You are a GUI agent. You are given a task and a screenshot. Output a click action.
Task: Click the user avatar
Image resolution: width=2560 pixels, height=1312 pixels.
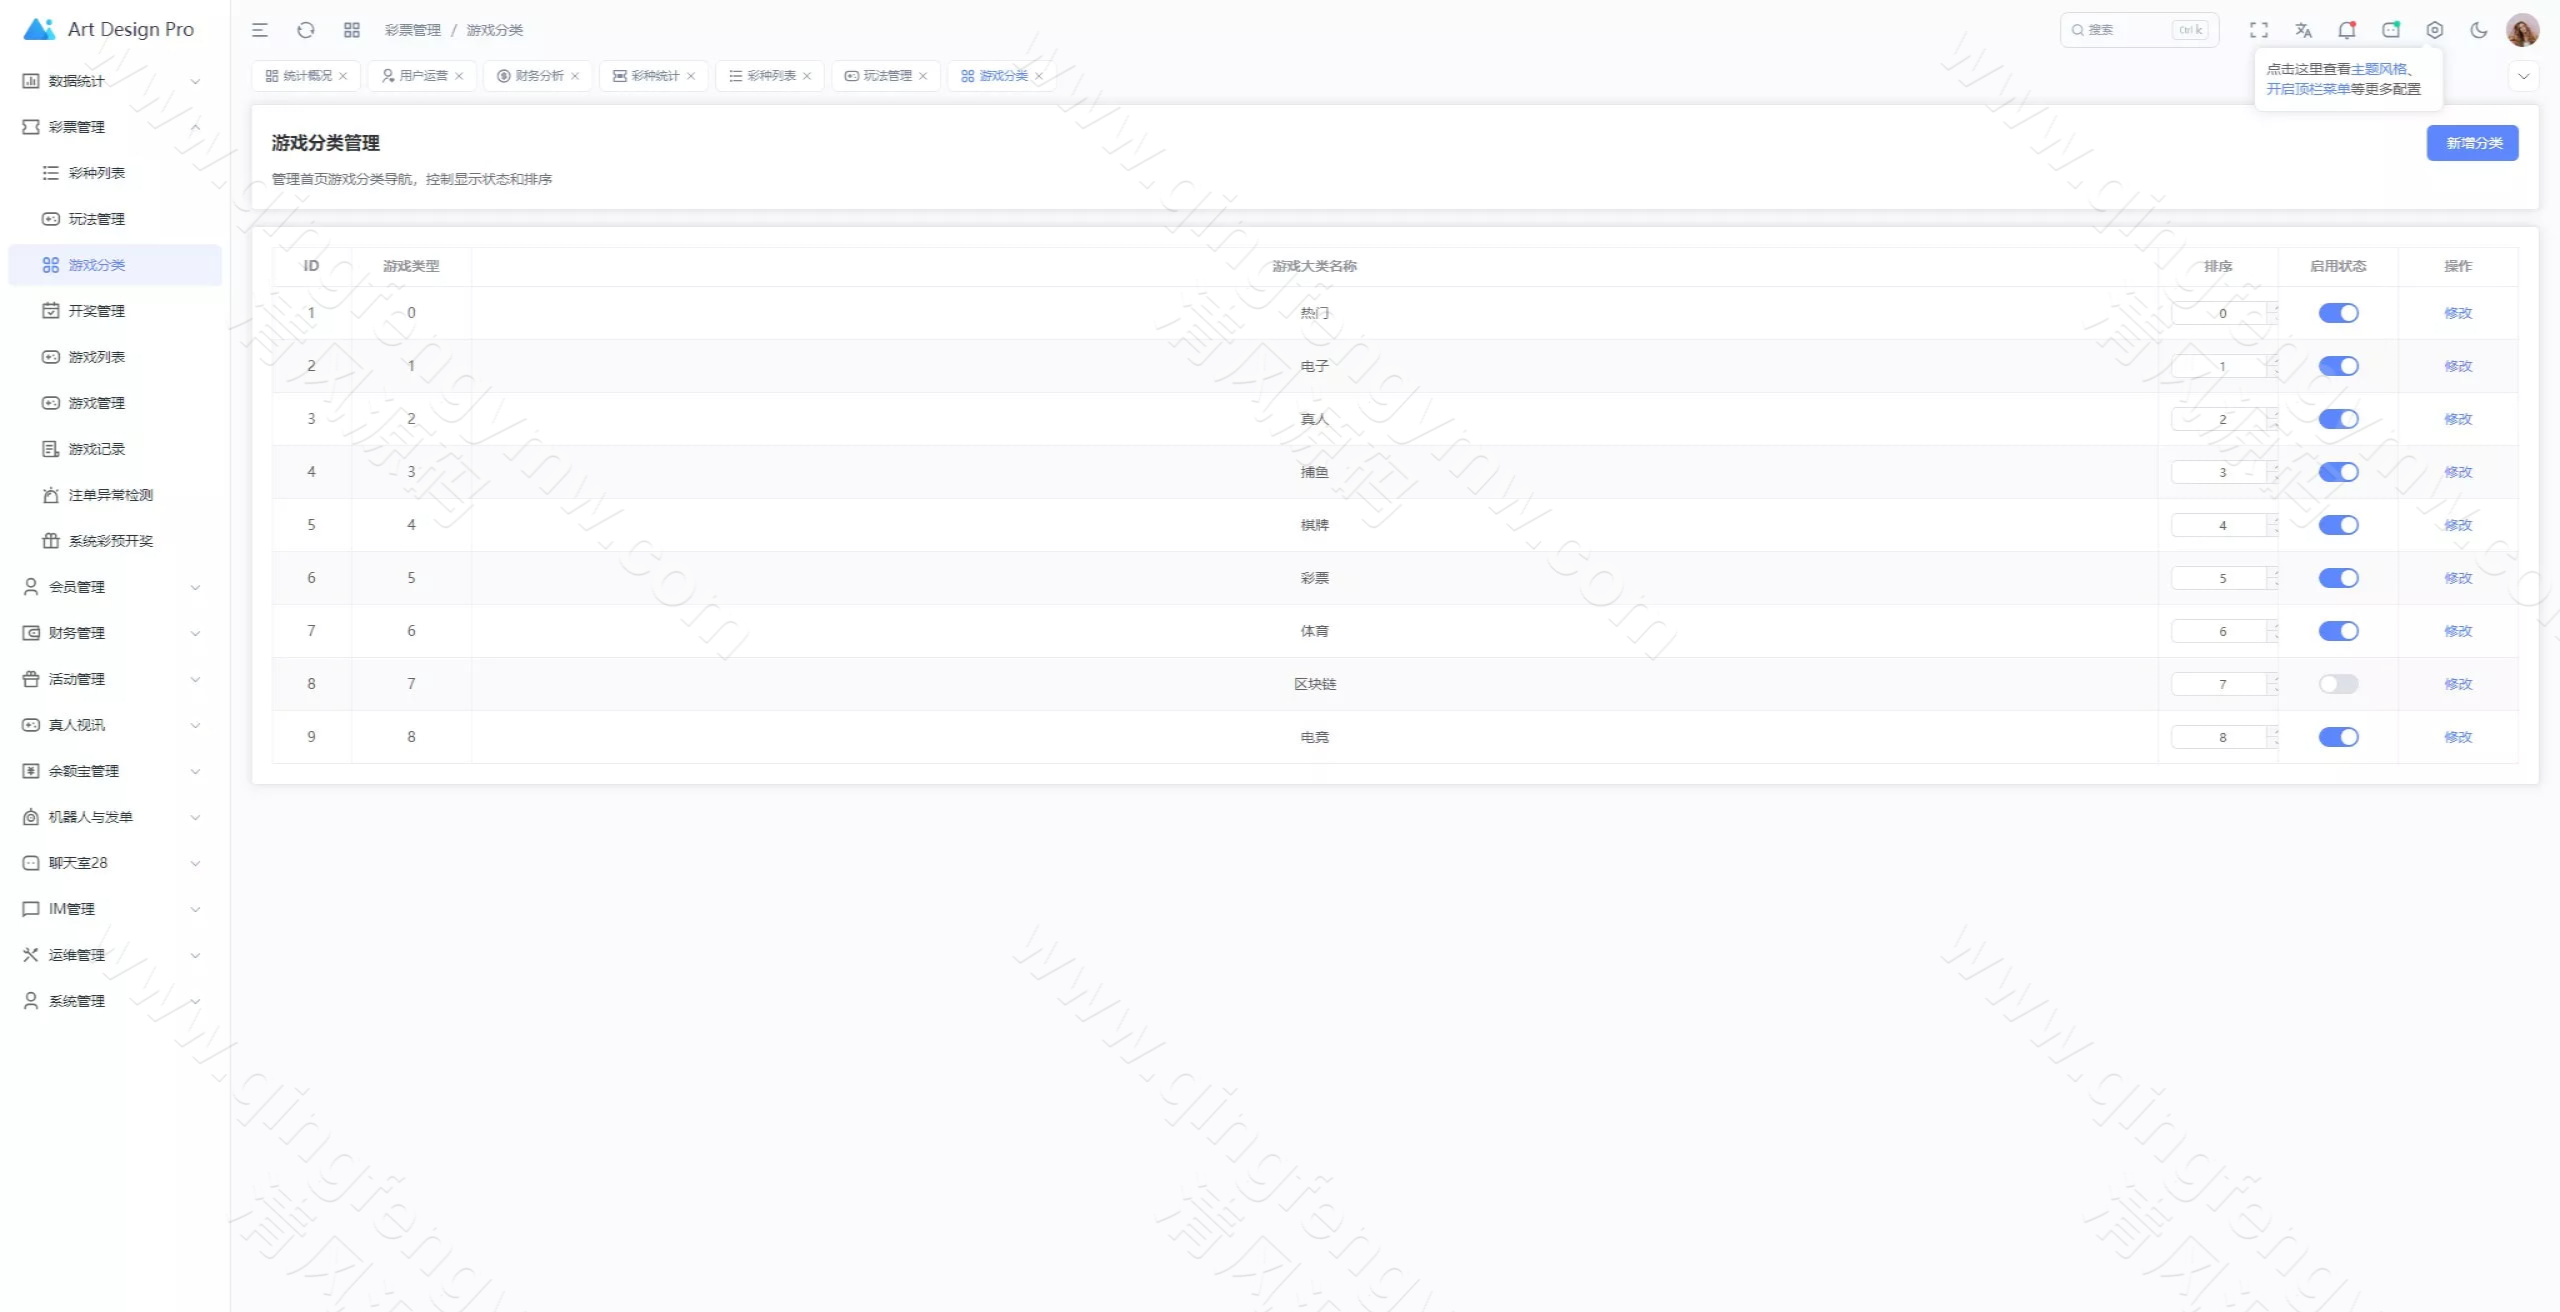click(2522, 30)
